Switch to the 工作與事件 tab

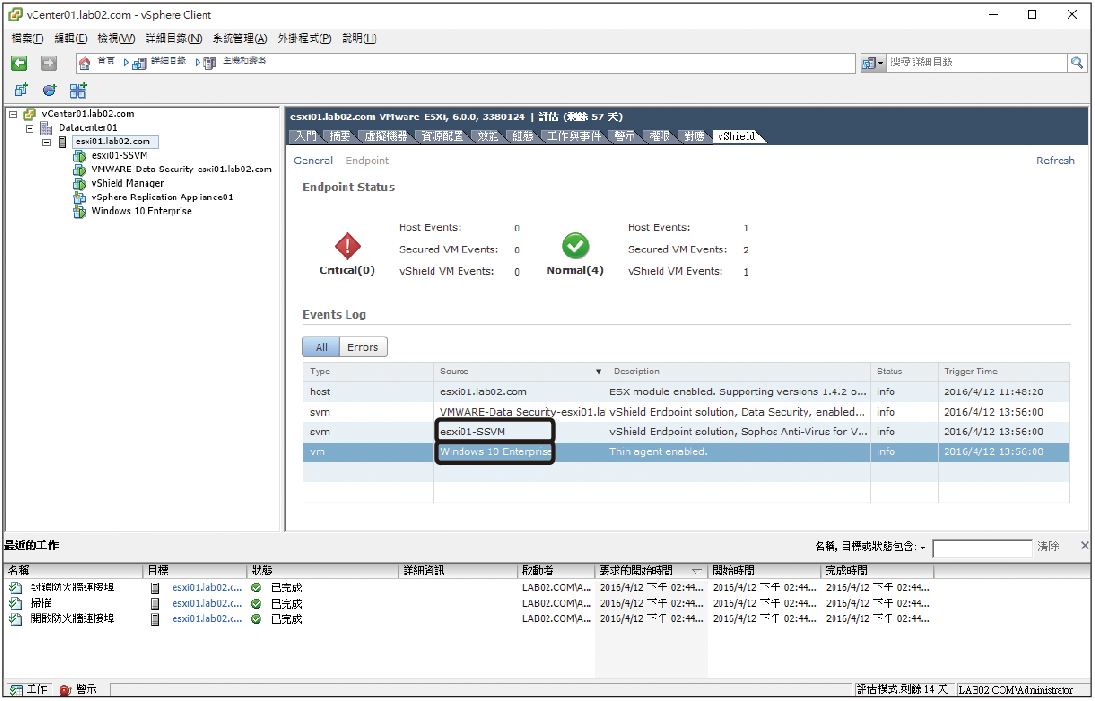[574, 136]
